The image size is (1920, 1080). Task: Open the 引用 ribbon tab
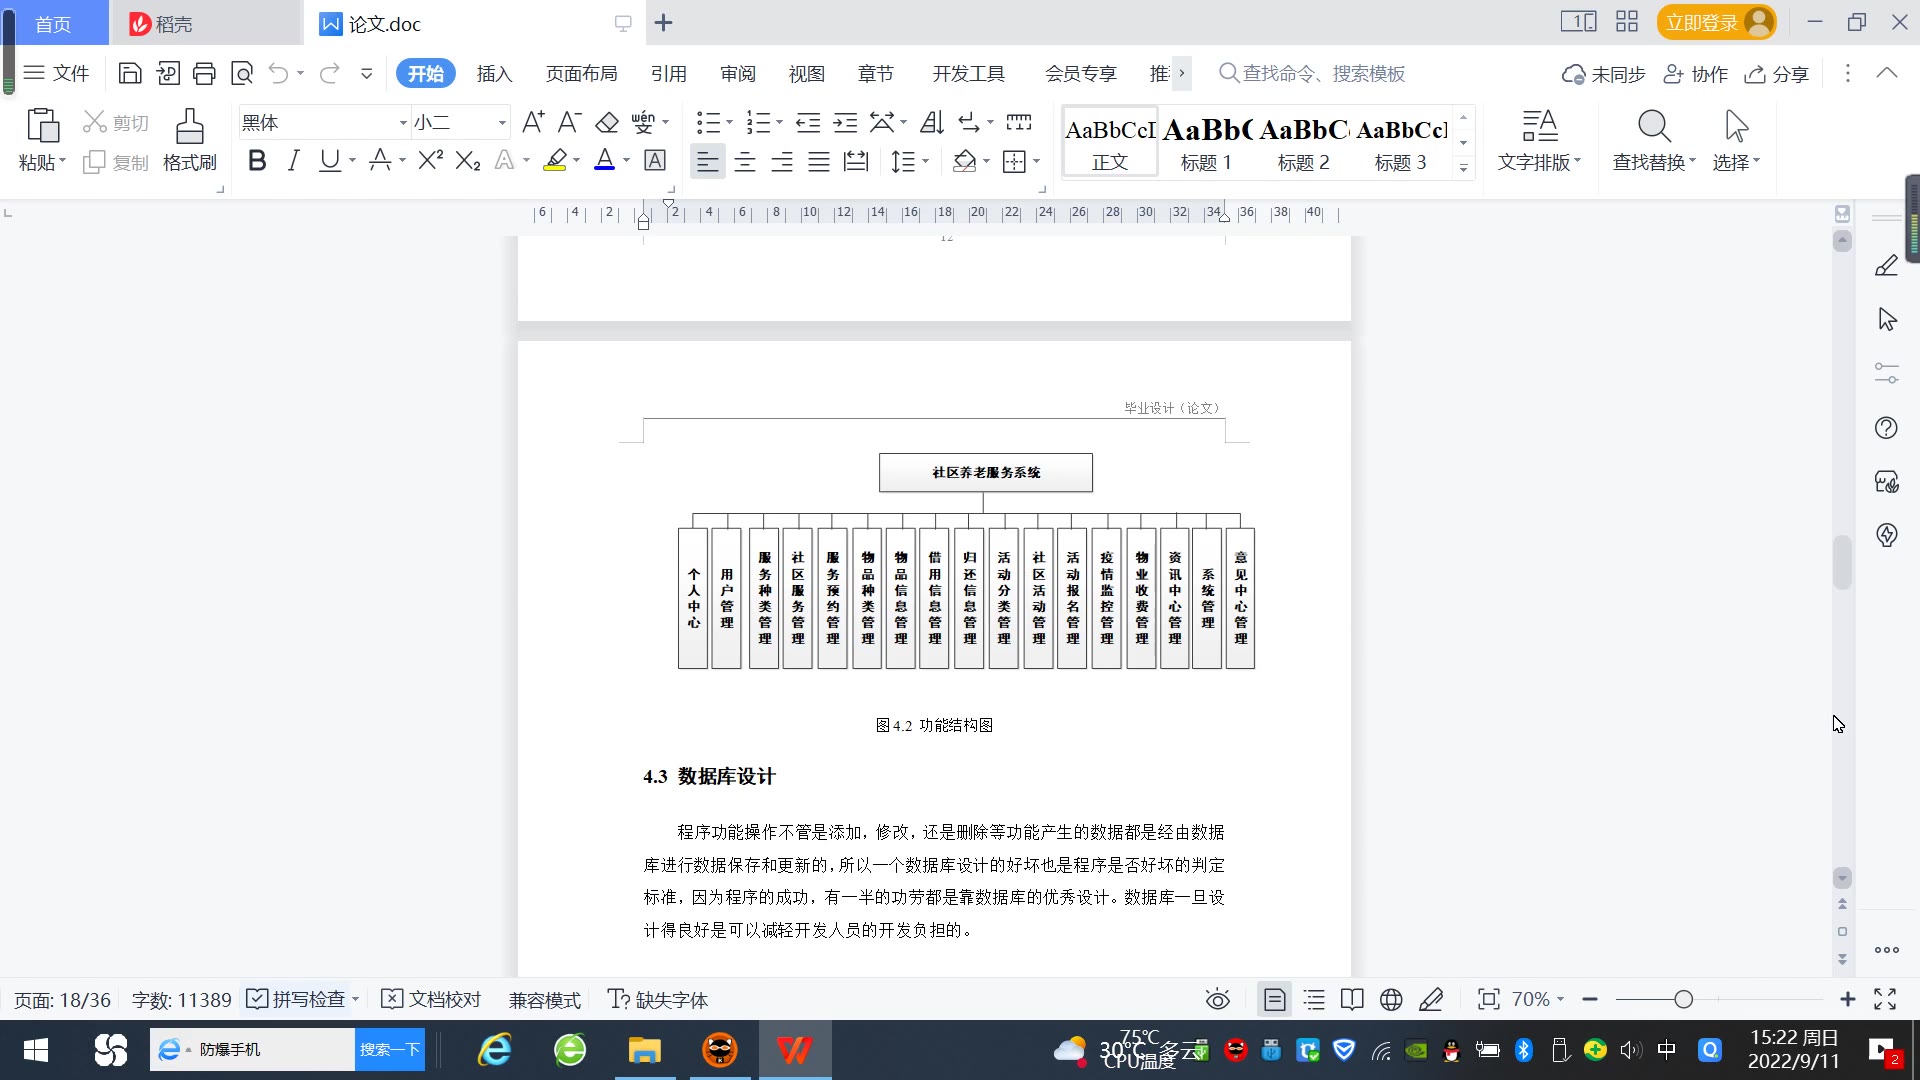668,73
